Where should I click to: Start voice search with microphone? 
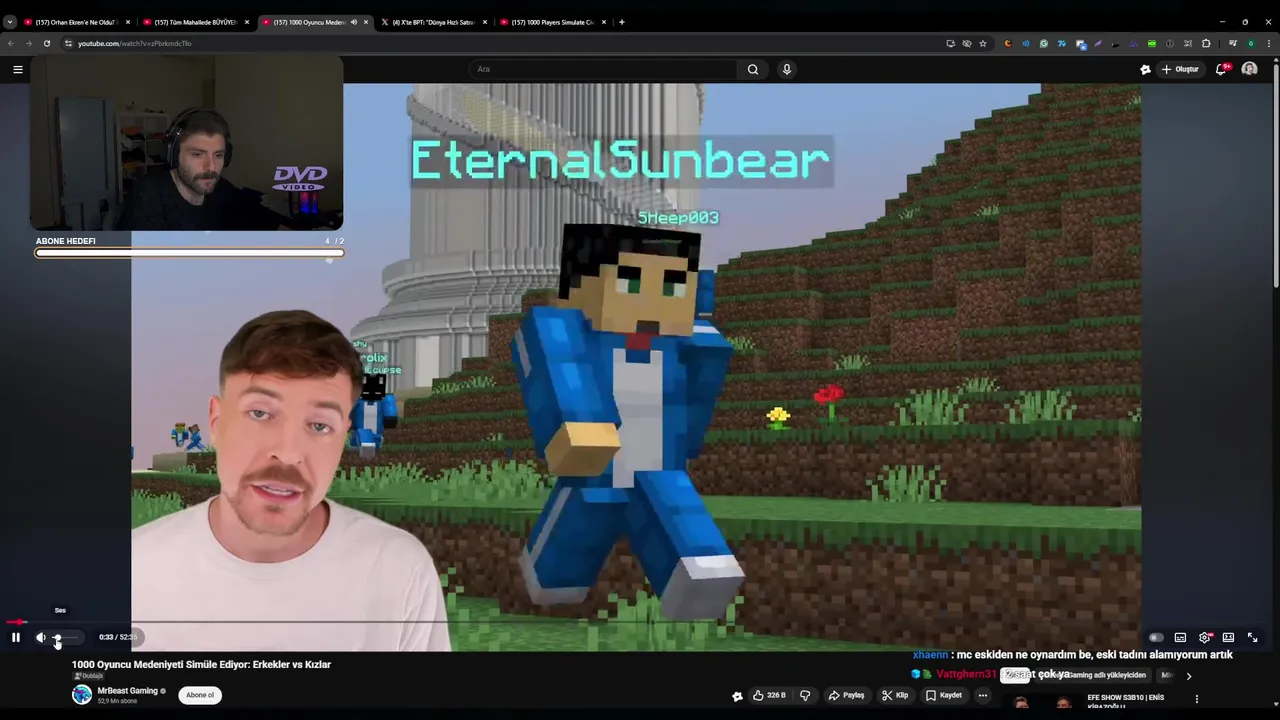pyautogui.click(x=787, y=69)
